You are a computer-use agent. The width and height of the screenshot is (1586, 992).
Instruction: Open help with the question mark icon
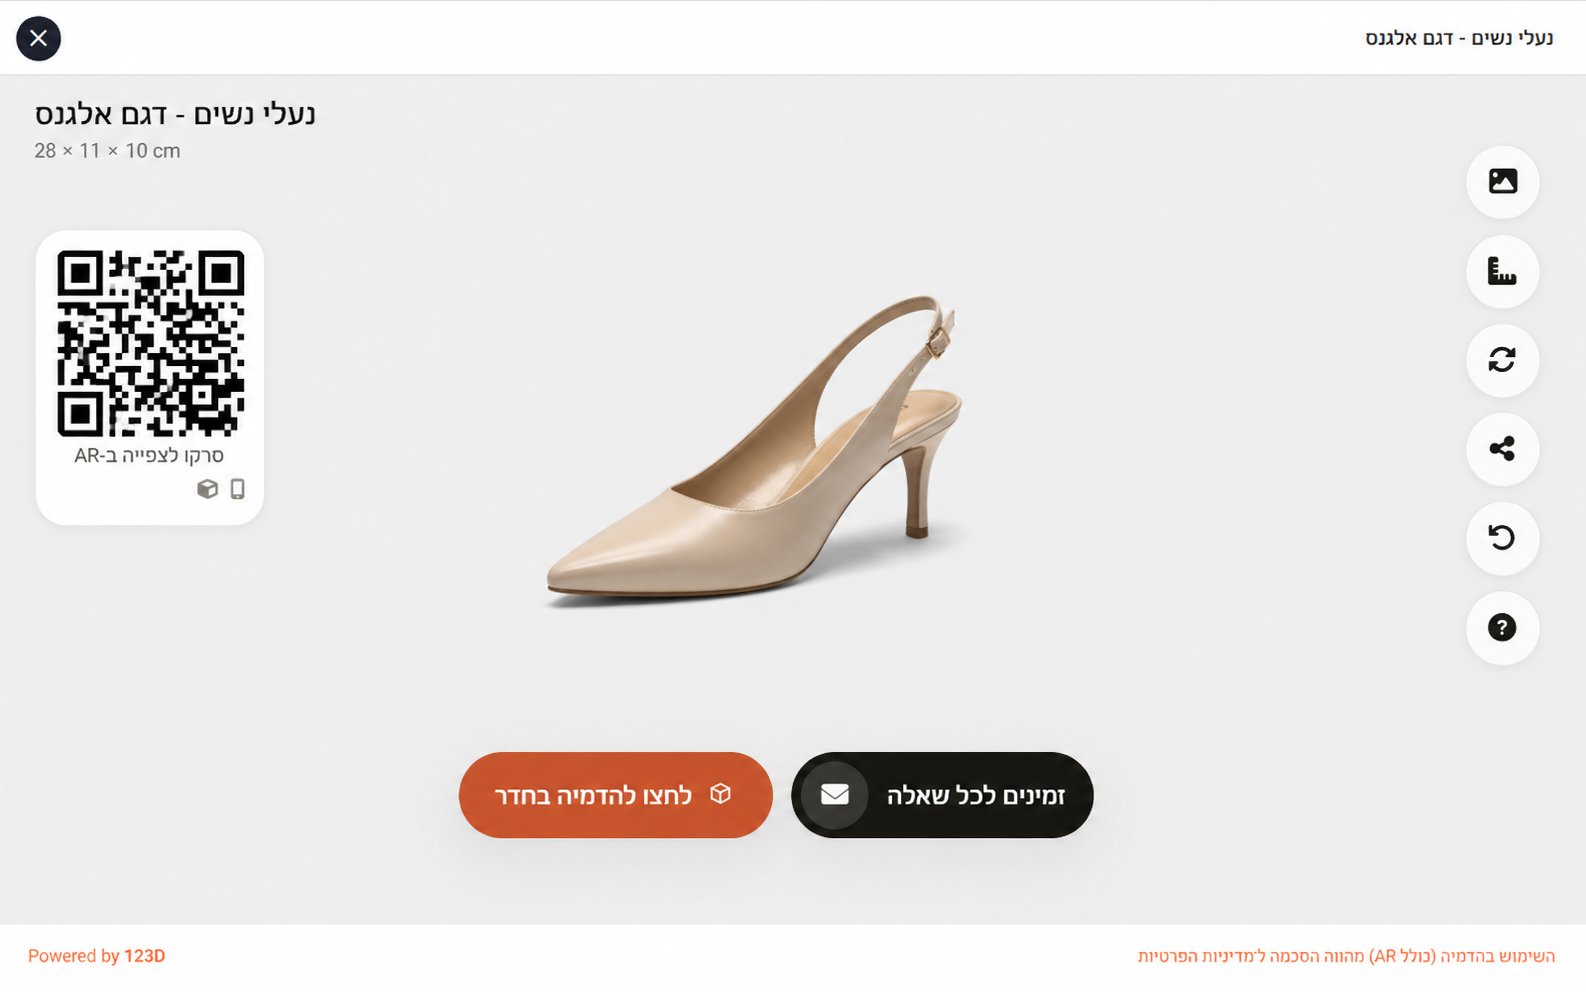(1502, 628)
